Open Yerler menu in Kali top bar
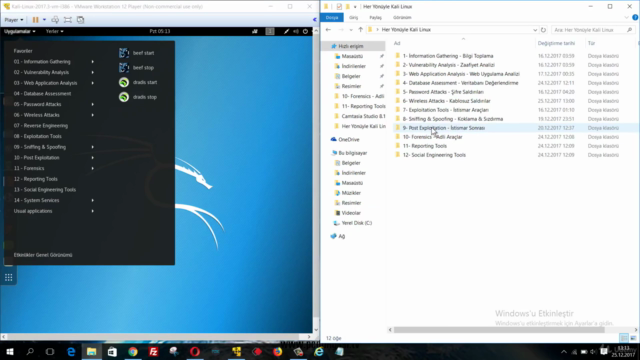Image resolution: width=640 pixels, height=360 pixels. [54, 31]
